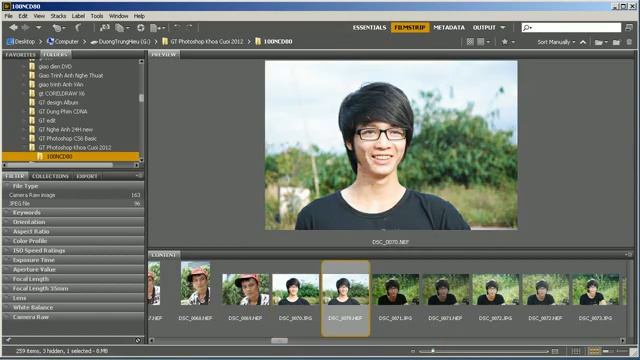Click the Open in Camera Raw icon
Viewport: 640px width, 360px height.
[x=141, y=27]
